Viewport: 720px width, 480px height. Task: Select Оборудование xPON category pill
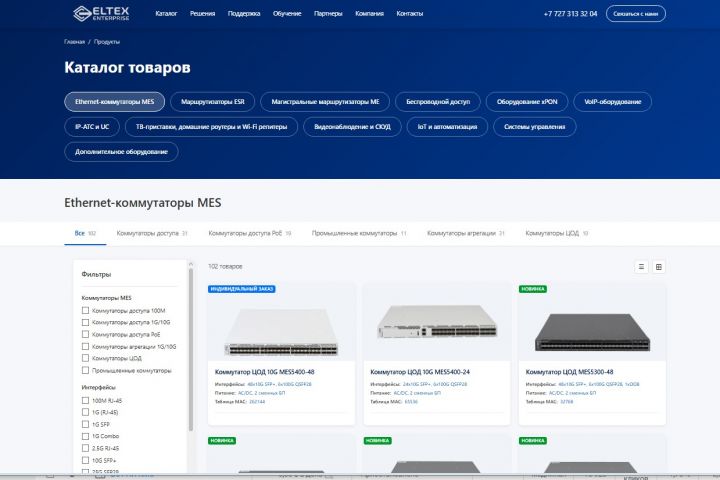click(x=527, y=102)
